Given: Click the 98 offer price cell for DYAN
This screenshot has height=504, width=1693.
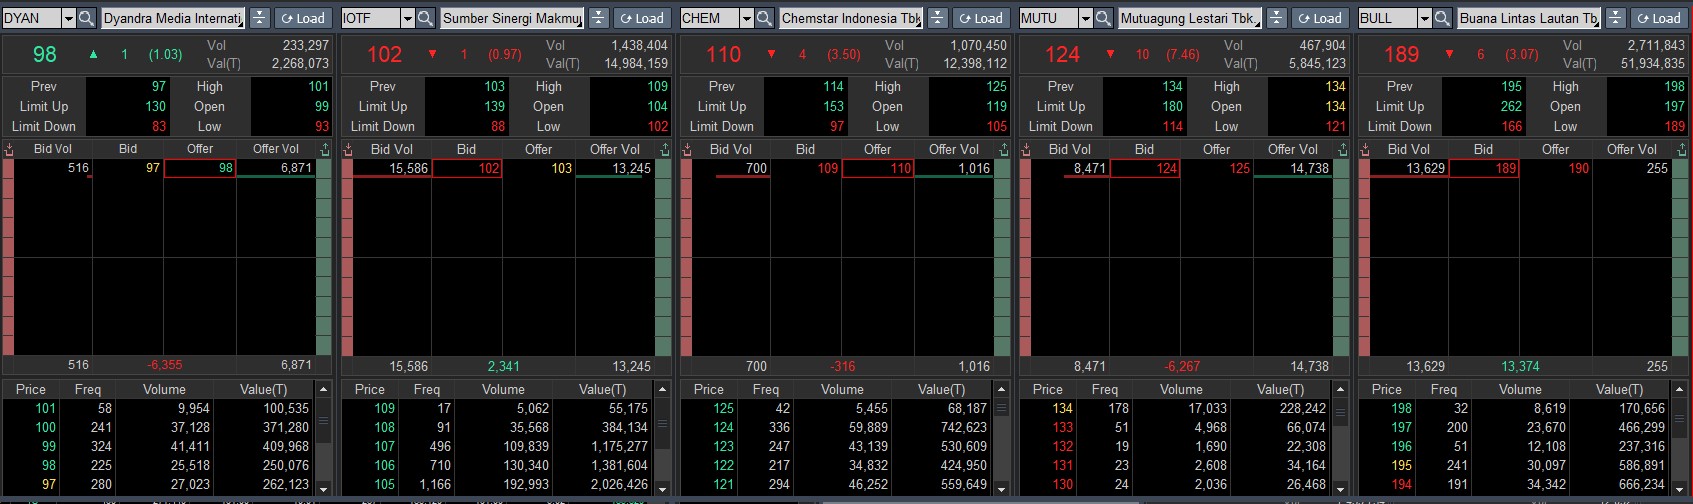Looking at the screenshot, I should click(x=200, y=168).
